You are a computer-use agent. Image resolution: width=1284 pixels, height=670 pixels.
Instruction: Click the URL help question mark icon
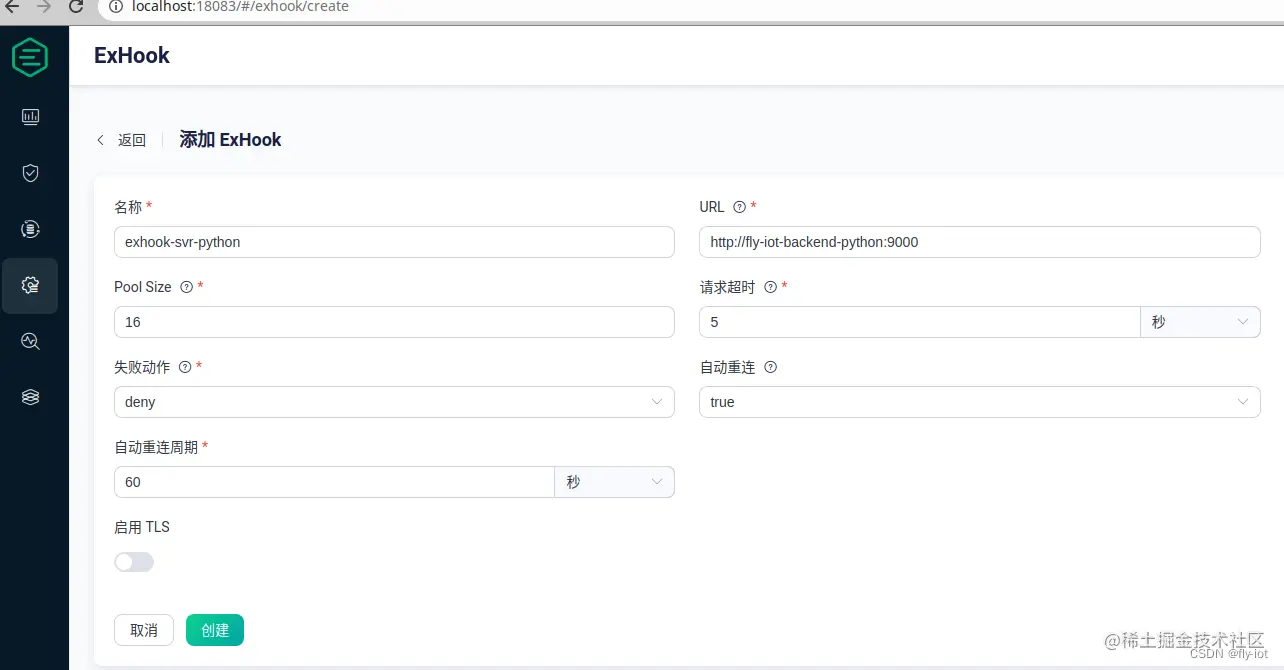click(x=739, y=207)
